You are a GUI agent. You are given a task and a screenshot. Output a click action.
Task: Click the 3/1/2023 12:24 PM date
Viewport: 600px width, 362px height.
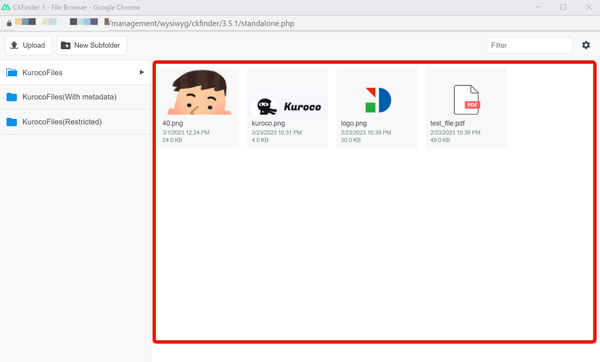coord(186,132)
